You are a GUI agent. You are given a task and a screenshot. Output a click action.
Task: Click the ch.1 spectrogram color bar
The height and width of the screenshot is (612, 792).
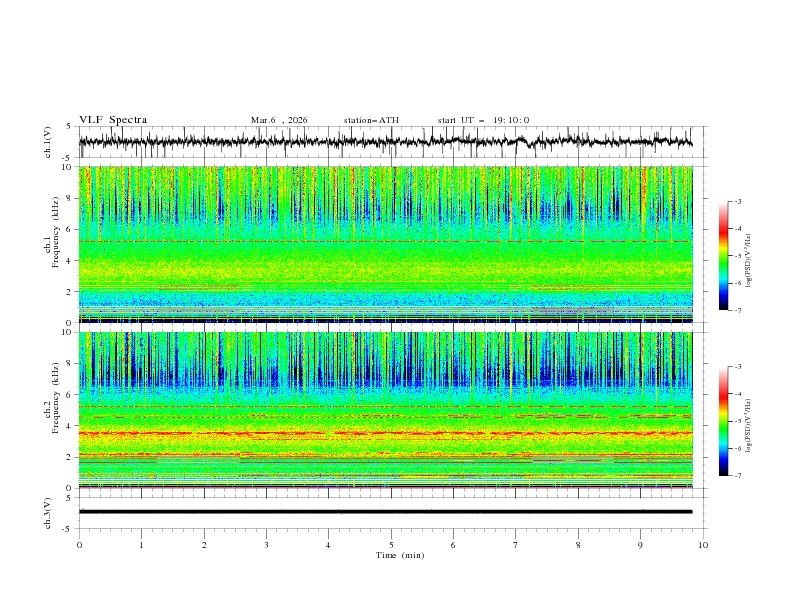tap(724, 256)
